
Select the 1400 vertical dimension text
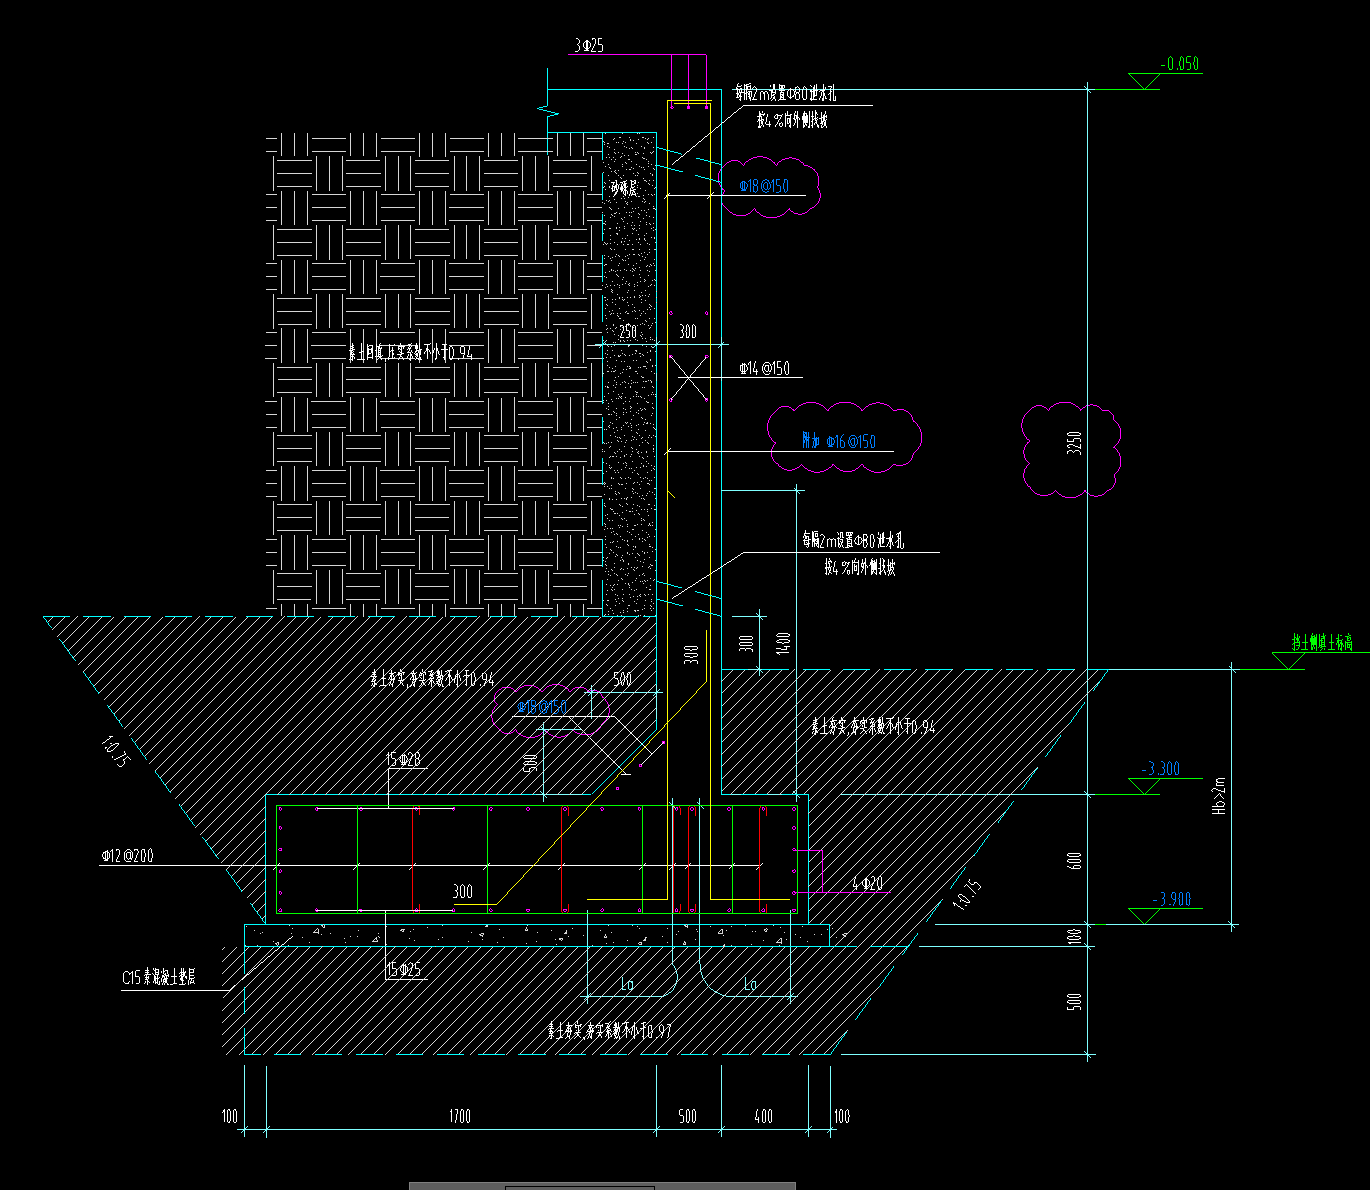point(784,645)
